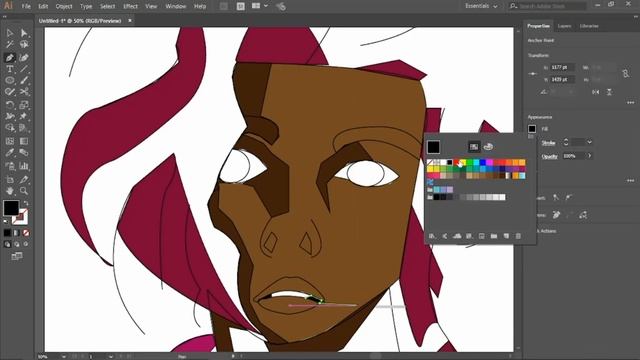Viewport: 640px width, 360px height.
Task: Switch to the Layers panel tab
Action: tap(564, 26)
